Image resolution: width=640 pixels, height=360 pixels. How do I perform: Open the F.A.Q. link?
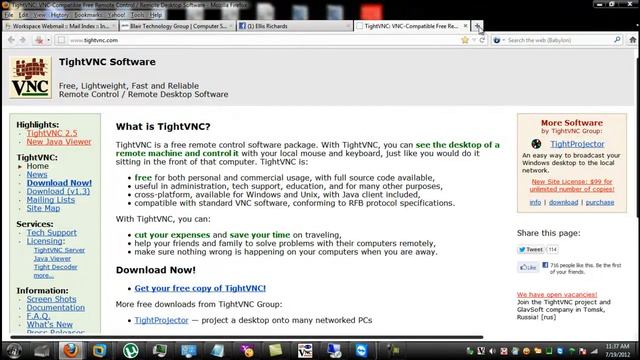[38, 316]
